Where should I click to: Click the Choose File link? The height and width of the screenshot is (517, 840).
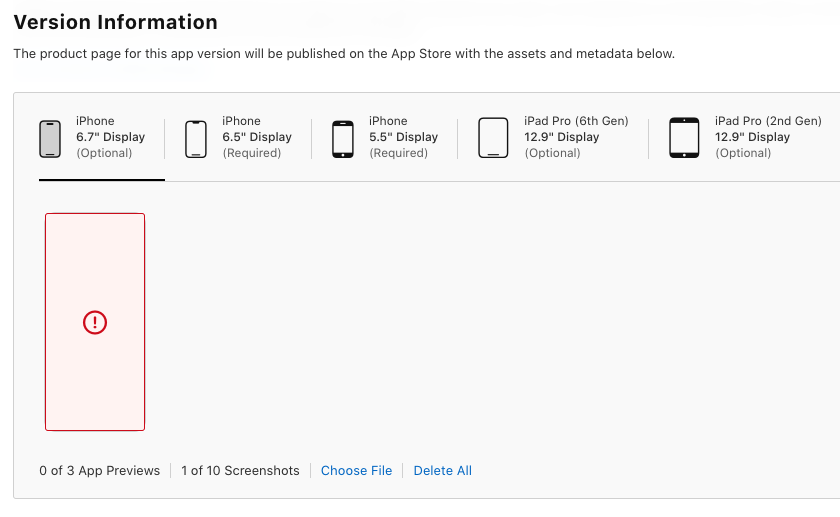tap(356, 471)
